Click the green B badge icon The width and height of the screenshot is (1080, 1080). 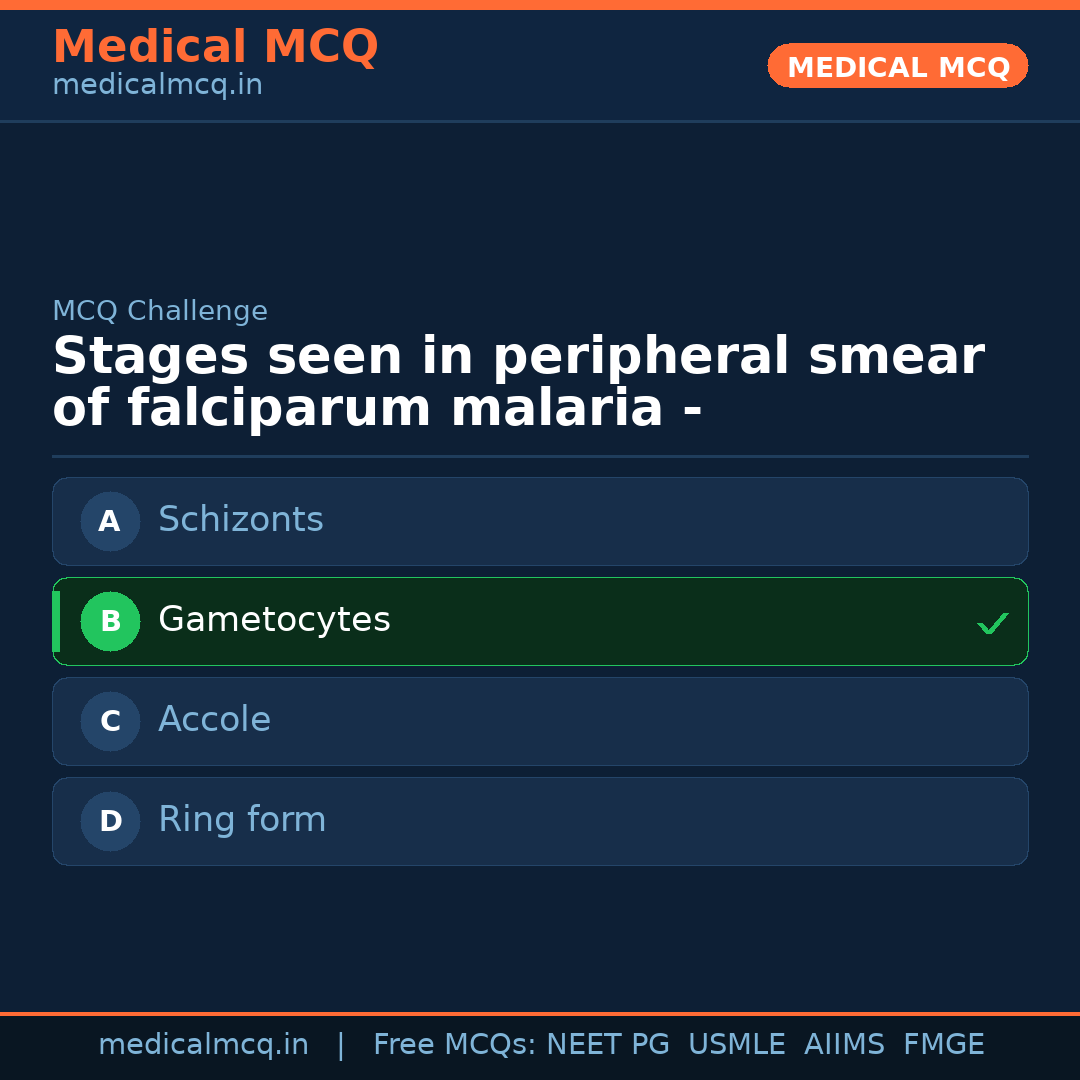pos(110,621)
